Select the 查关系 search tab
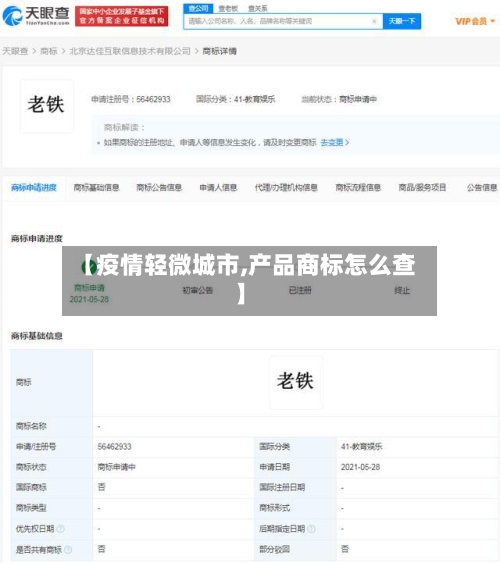Screen dimensions: 500x563 click(x=258, y=8)
